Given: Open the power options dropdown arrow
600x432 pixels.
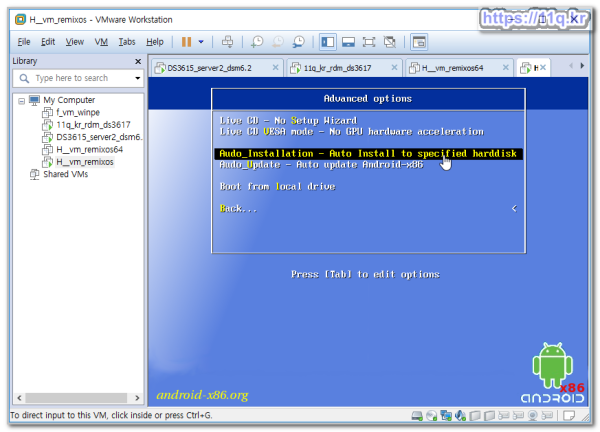Looking at the screenshot, I should [x=201, y=42].
